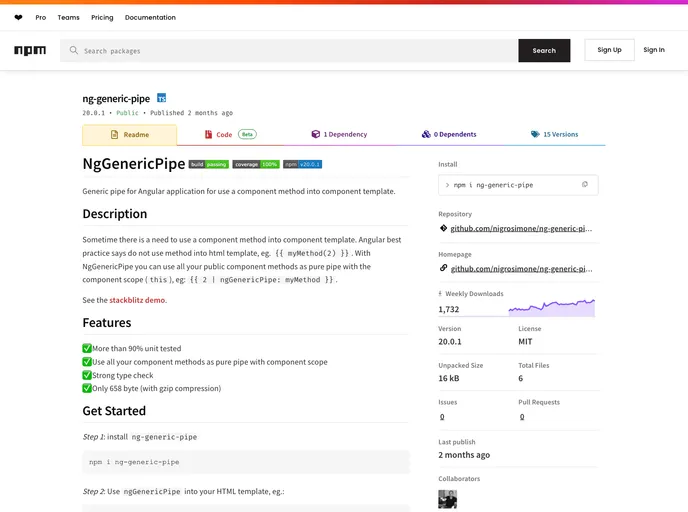
Task: Show the 15 Versions tab
Action: pyautogui.click(x=554, y=134)
